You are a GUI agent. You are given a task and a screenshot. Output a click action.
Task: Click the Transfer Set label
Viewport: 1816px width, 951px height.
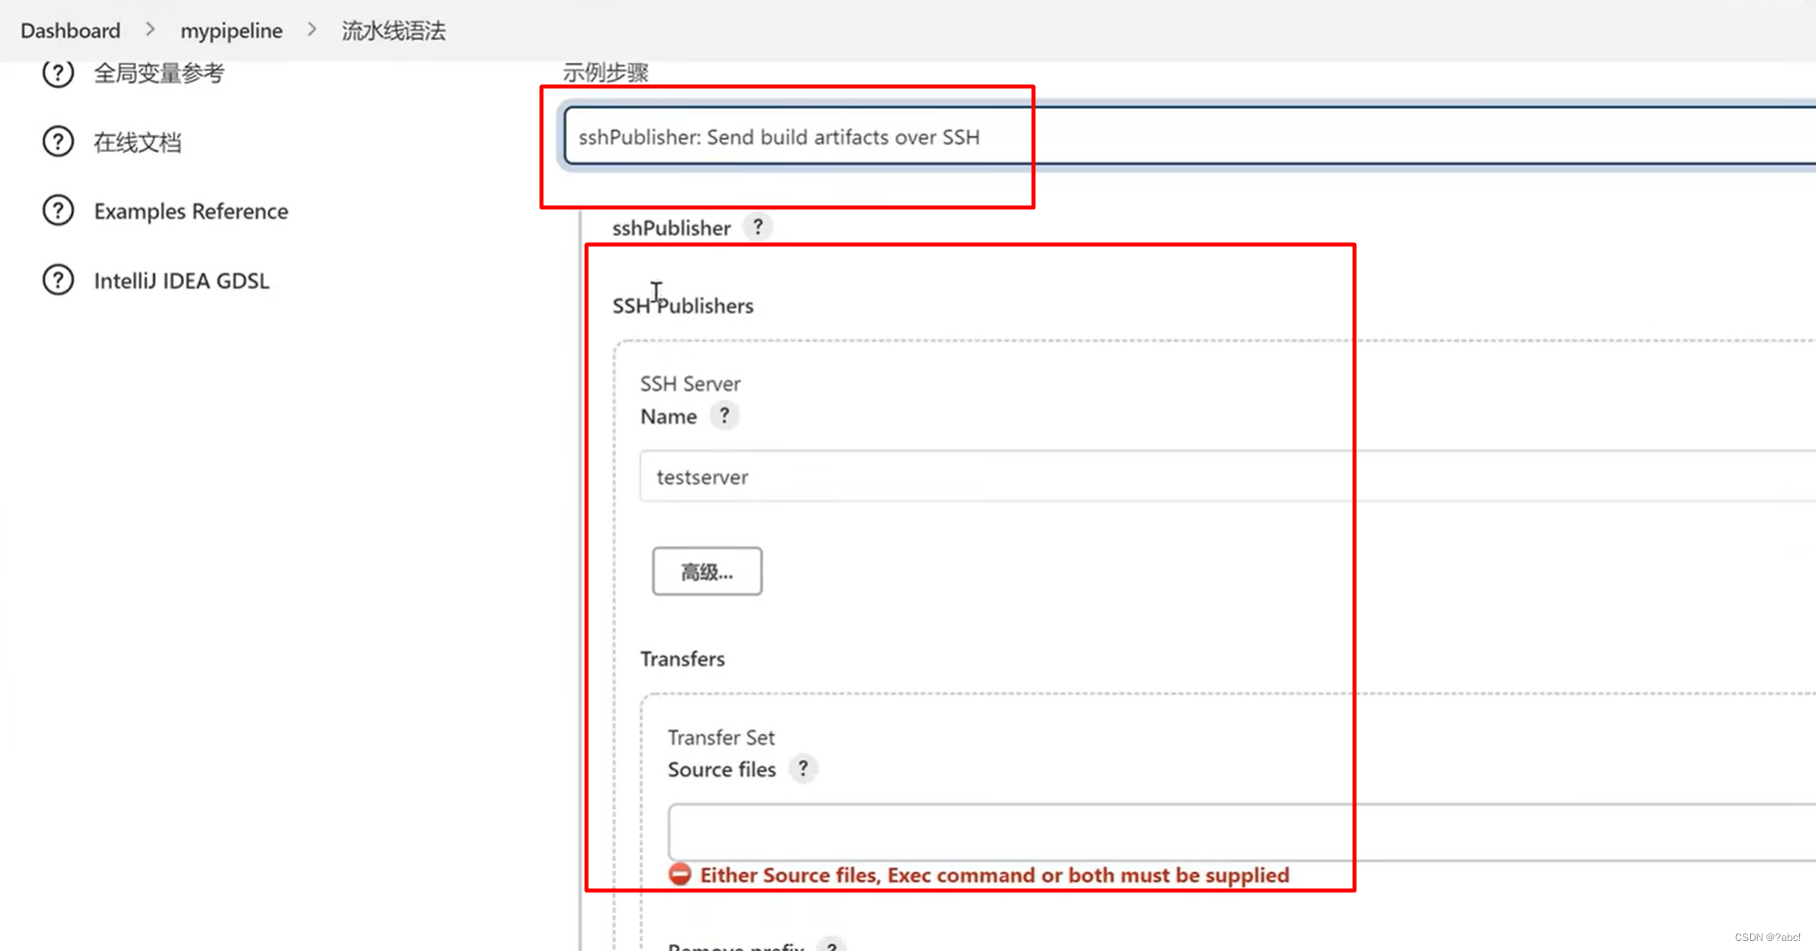click(x=721, y=737)
